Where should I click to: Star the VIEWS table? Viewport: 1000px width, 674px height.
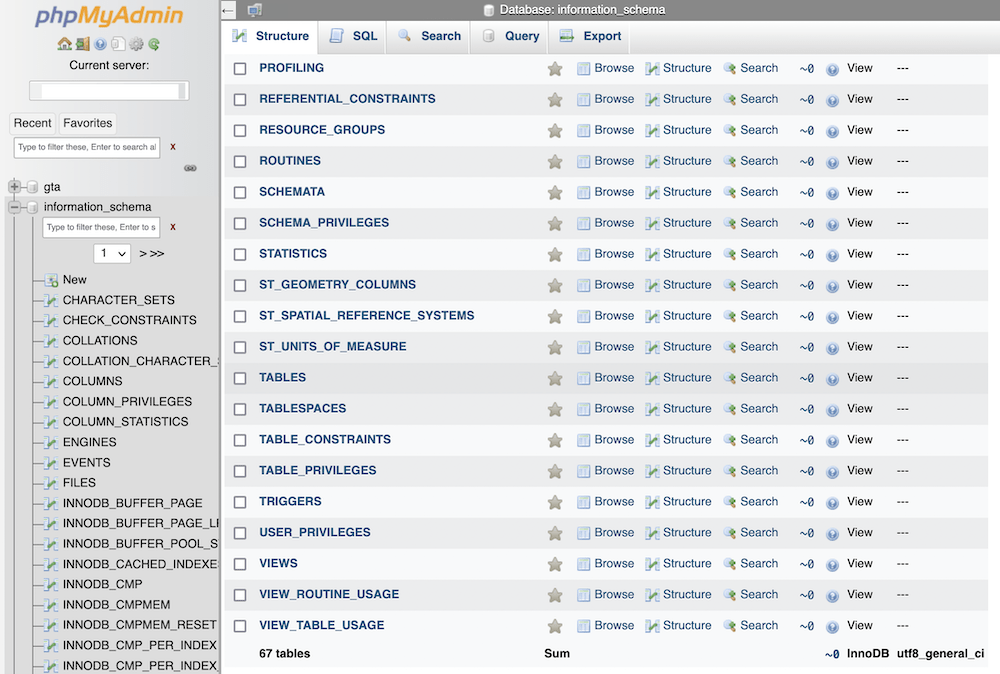coord(555,564)
